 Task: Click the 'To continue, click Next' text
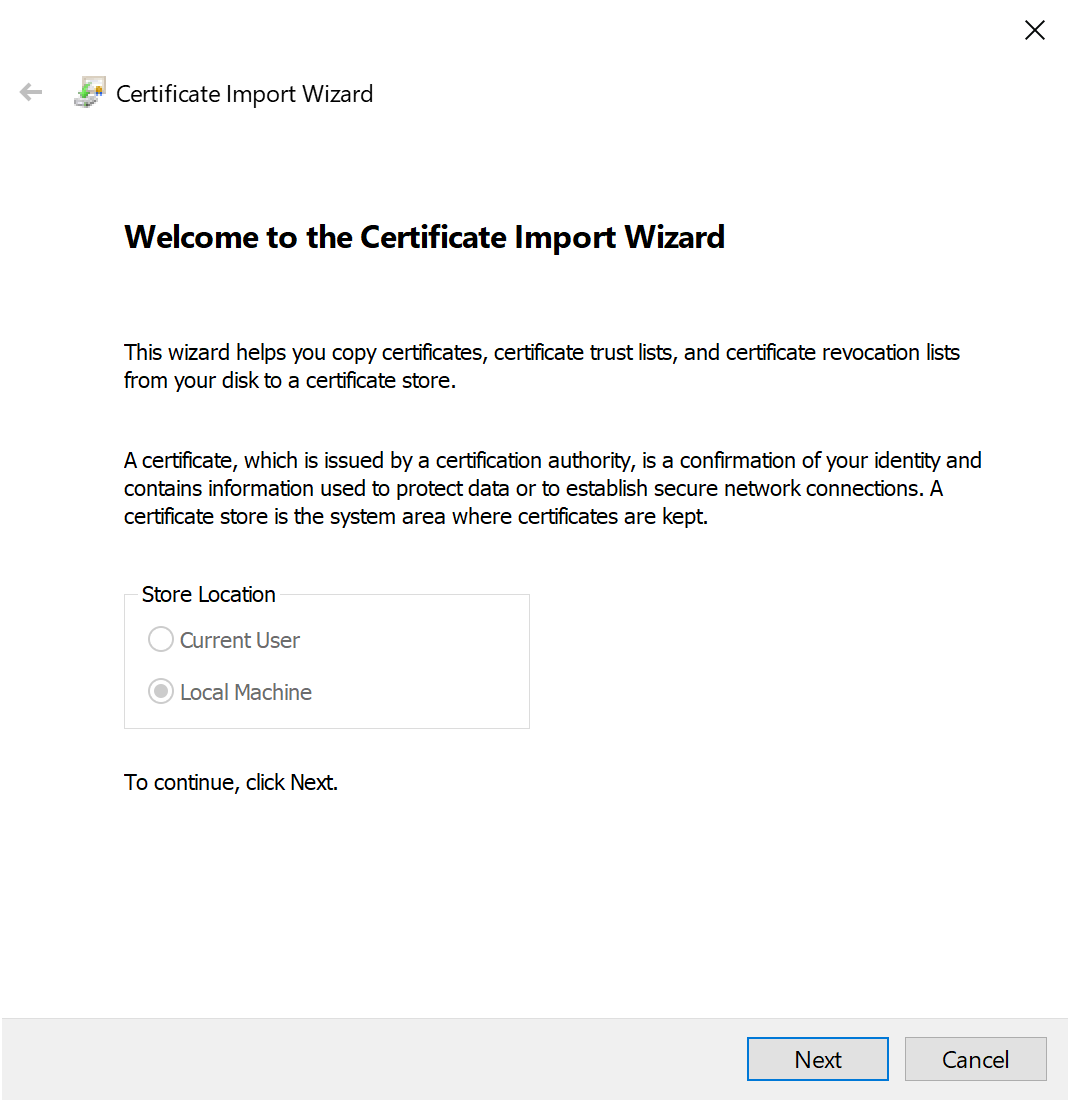tap(231, 782)
